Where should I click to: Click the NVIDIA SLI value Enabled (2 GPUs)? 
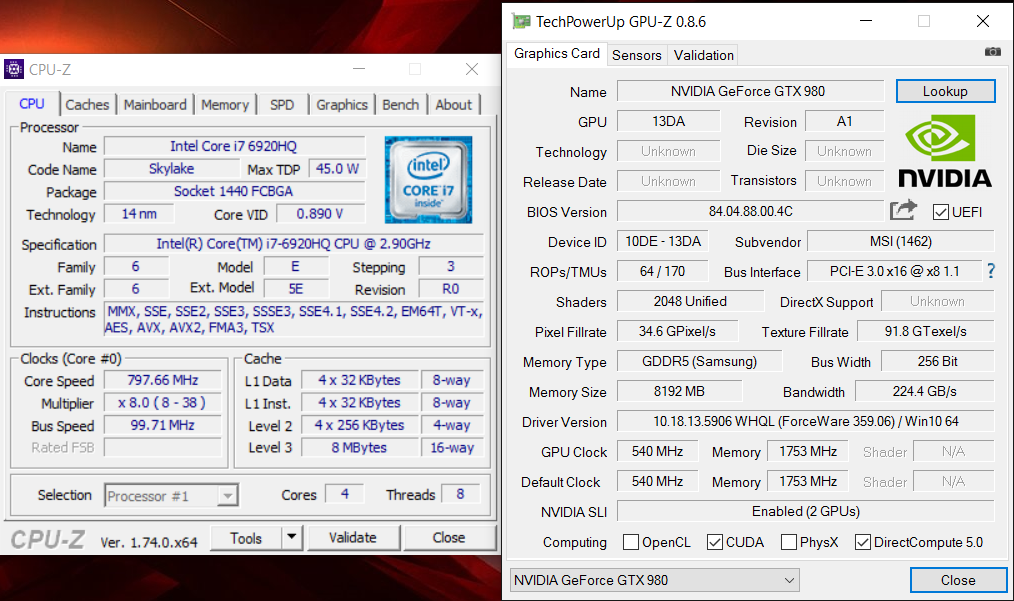(806, 512)
